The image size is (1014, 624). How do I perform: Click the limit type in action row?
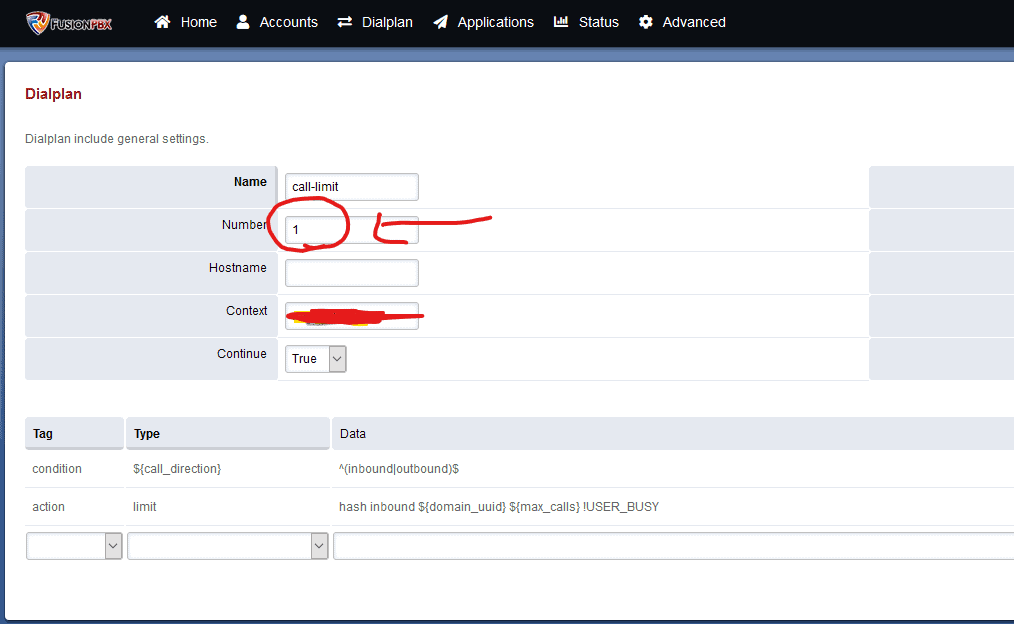(x=145, y=507)
